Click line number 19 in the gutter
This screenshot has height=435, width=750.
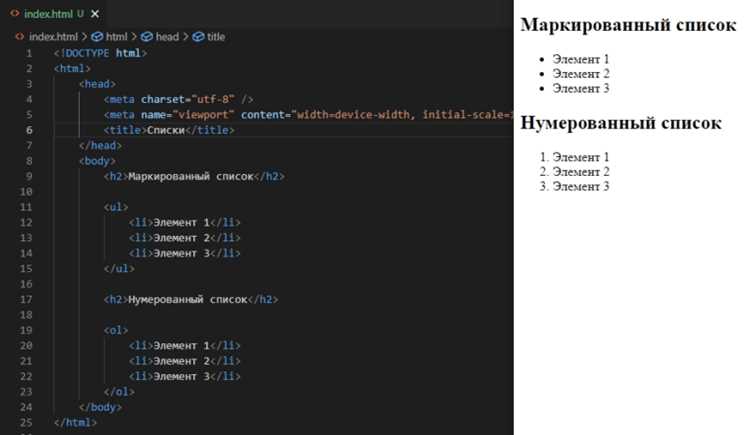pyautogui.click(x=26, y=330)
